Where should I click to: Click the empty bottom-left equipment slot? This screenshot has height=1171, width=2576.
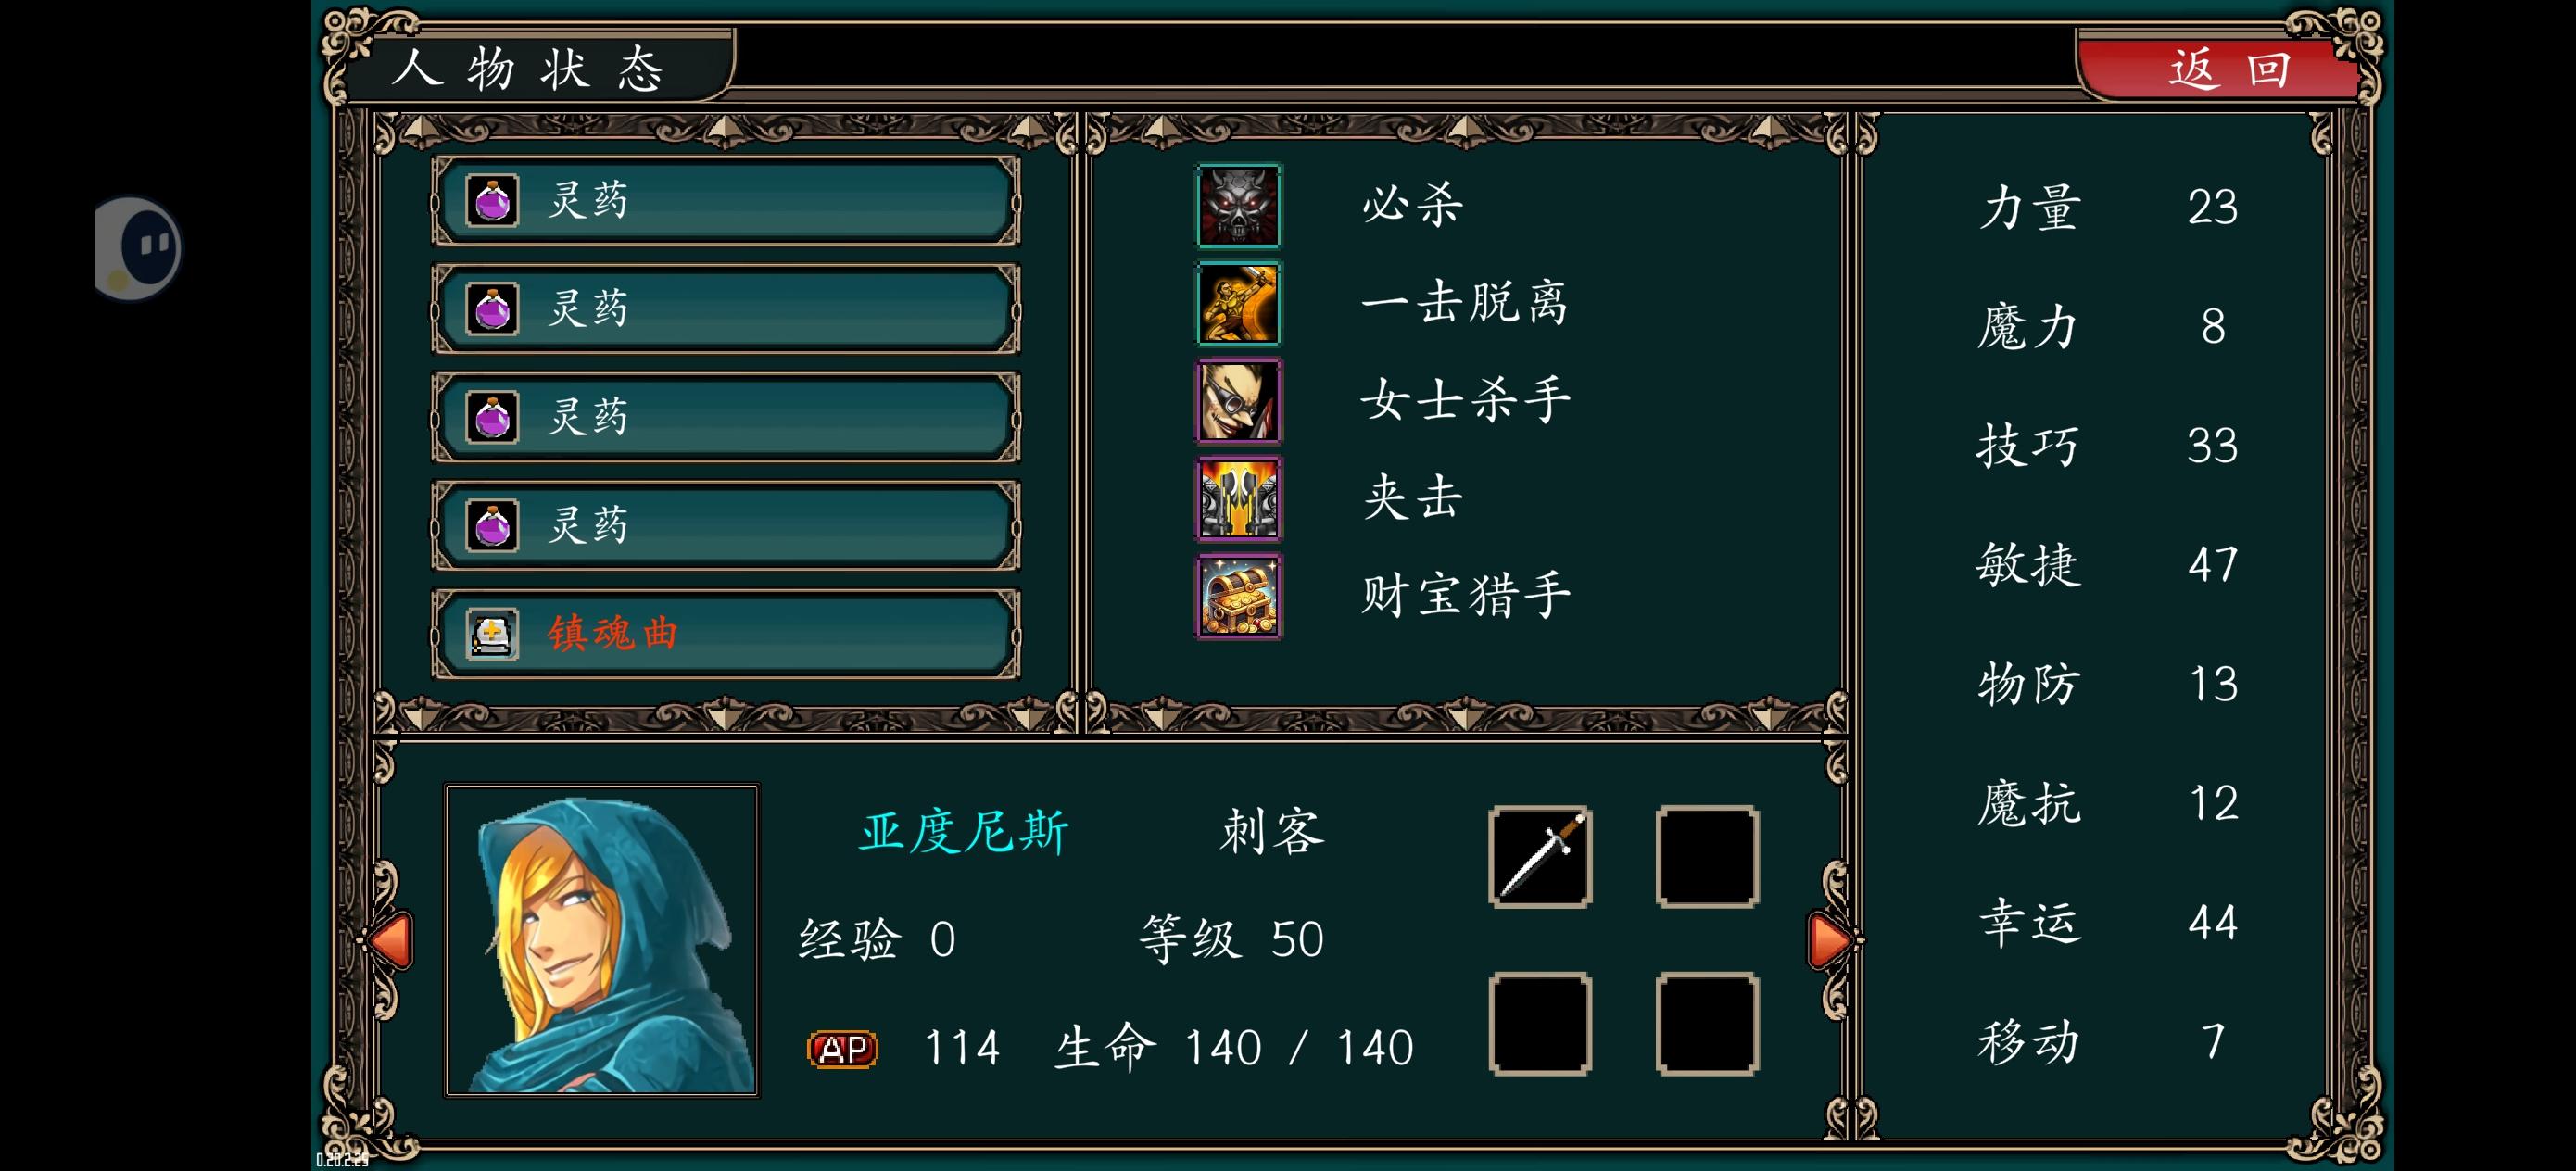pyautogui.click(x=1540, y=1024)
